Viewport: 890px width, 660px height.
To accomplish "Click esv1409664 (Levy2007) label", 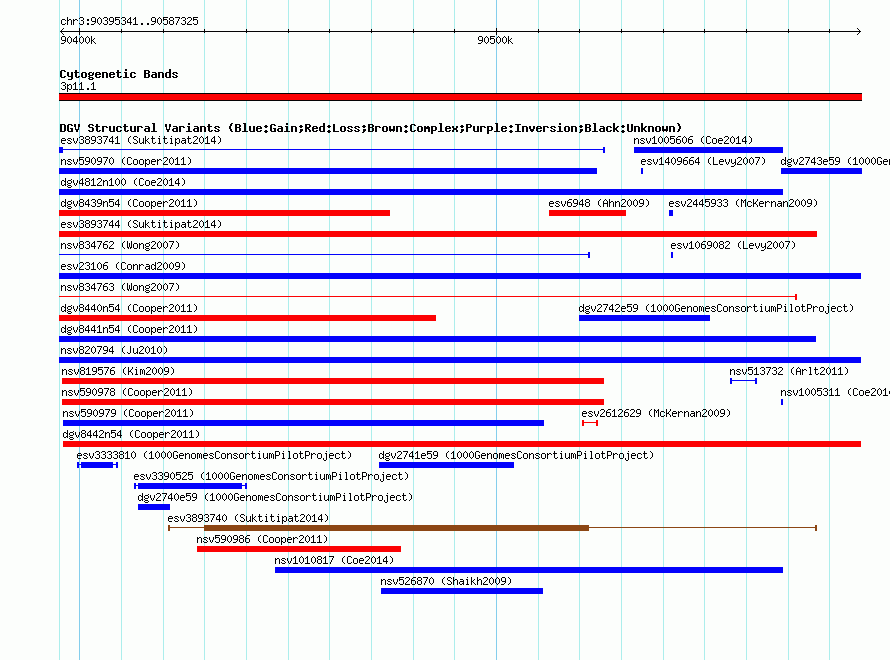I will (703, 161).
